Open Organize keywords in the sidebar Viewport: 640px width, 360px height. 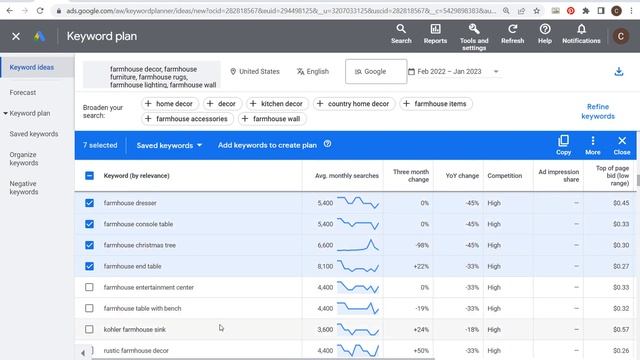[24, 159]
